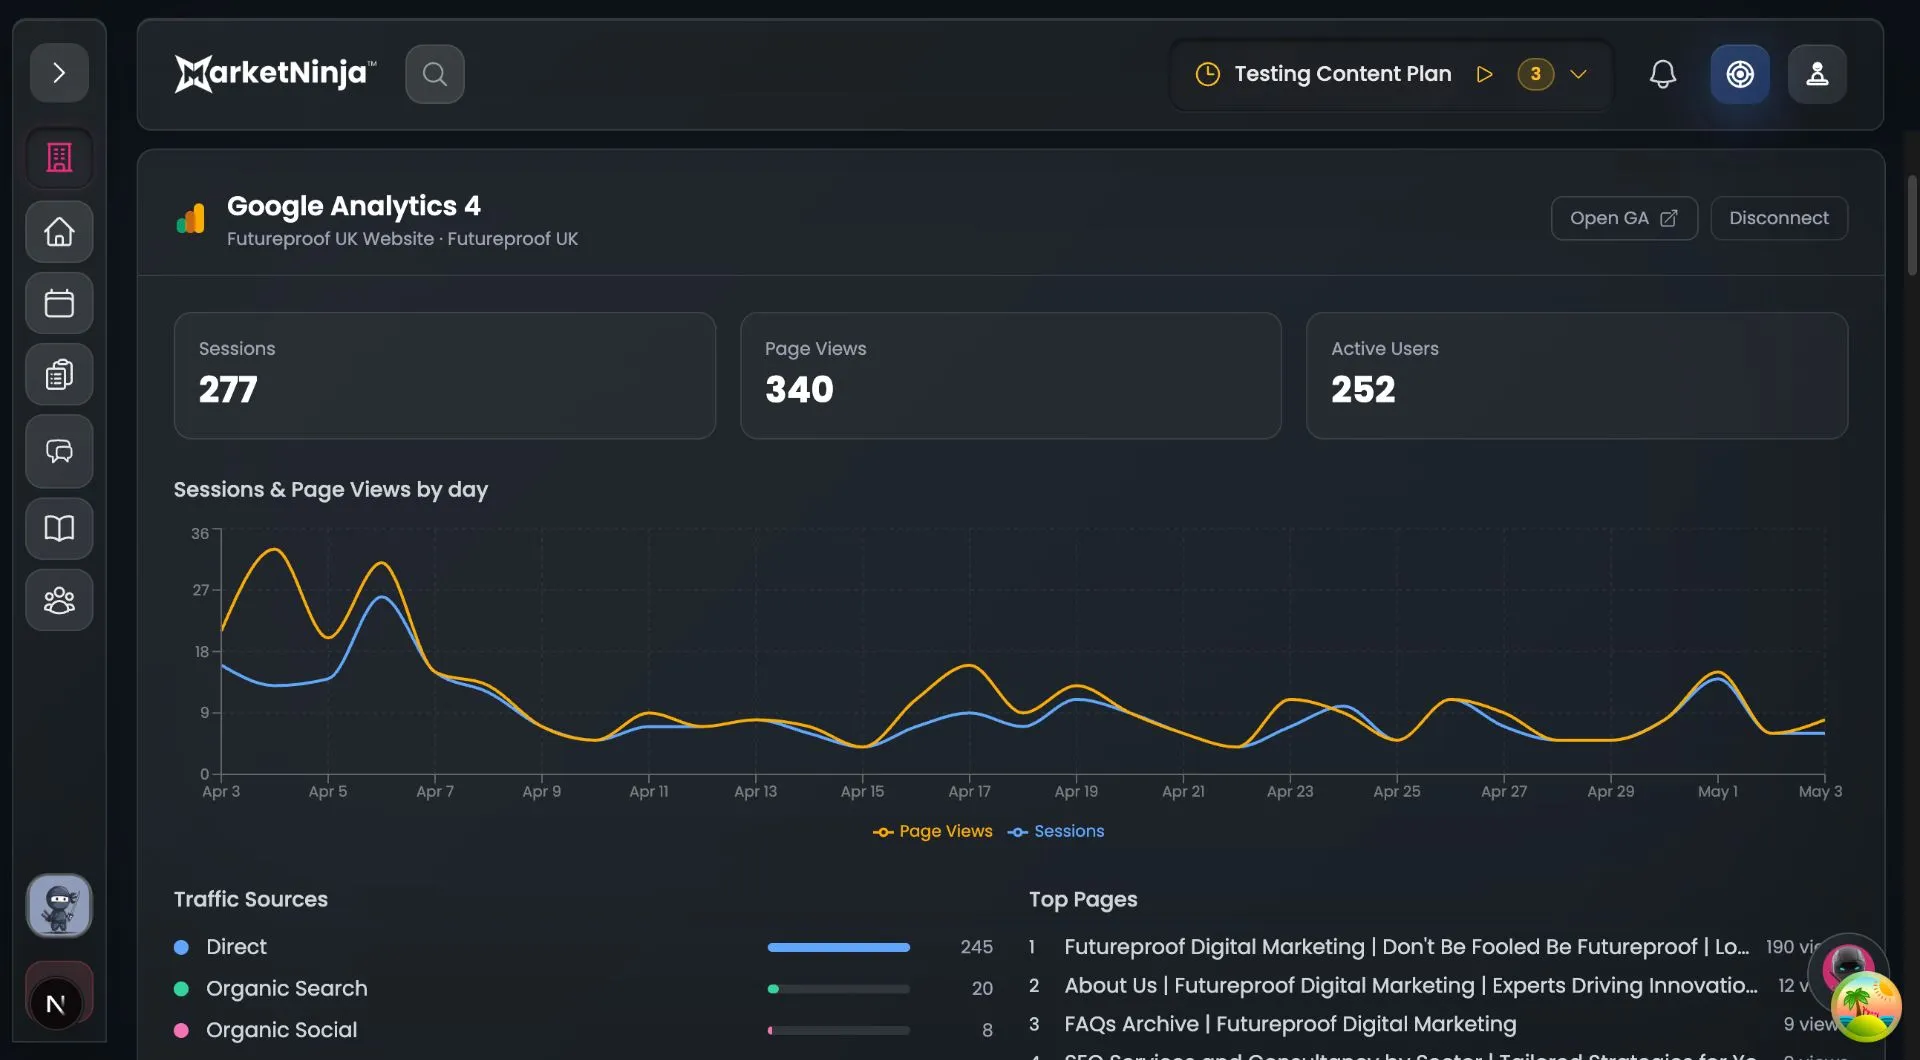Click the 'Top Pages' heading
Viewport: 1920px width, 1060px height.
point(1083,899)
